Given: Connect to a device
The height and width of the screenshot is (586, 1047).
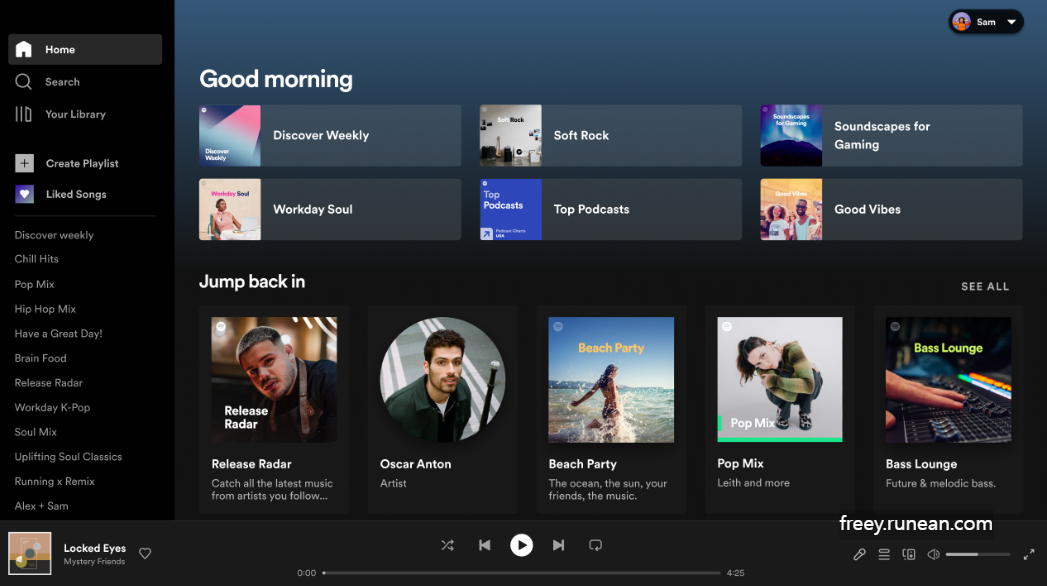Looking at the screenshot, I should tap(908, 553).
